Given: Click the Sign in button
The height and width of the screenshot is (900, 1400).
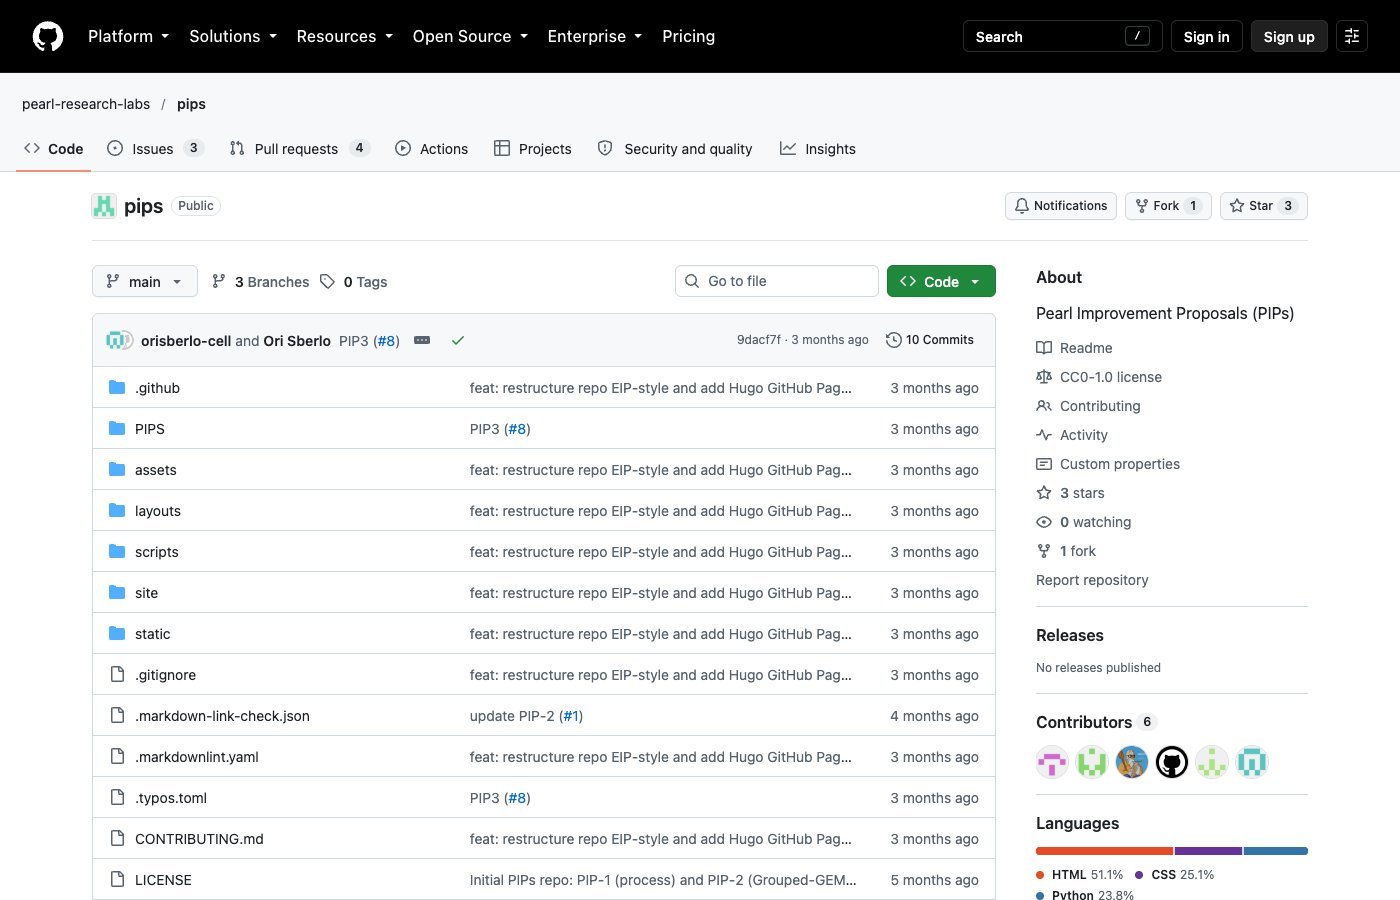Looking at the screenshot, I should 1207,36.
